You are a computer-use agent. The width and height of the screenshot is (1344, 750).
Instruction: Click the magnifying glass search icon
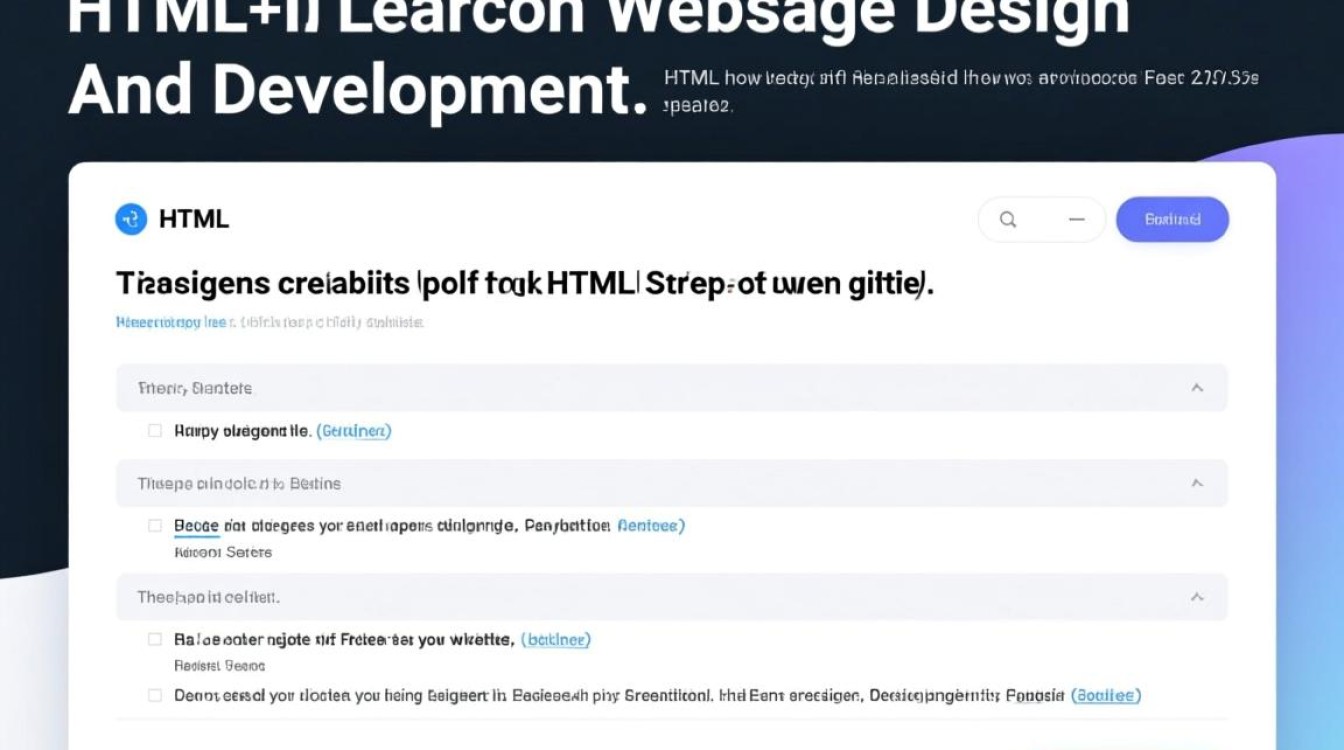click(1008, 220)
